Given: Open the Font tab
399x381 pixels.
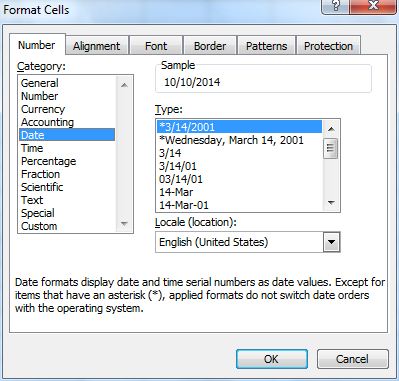Looking at the screenshot, I should click(156, 46).
